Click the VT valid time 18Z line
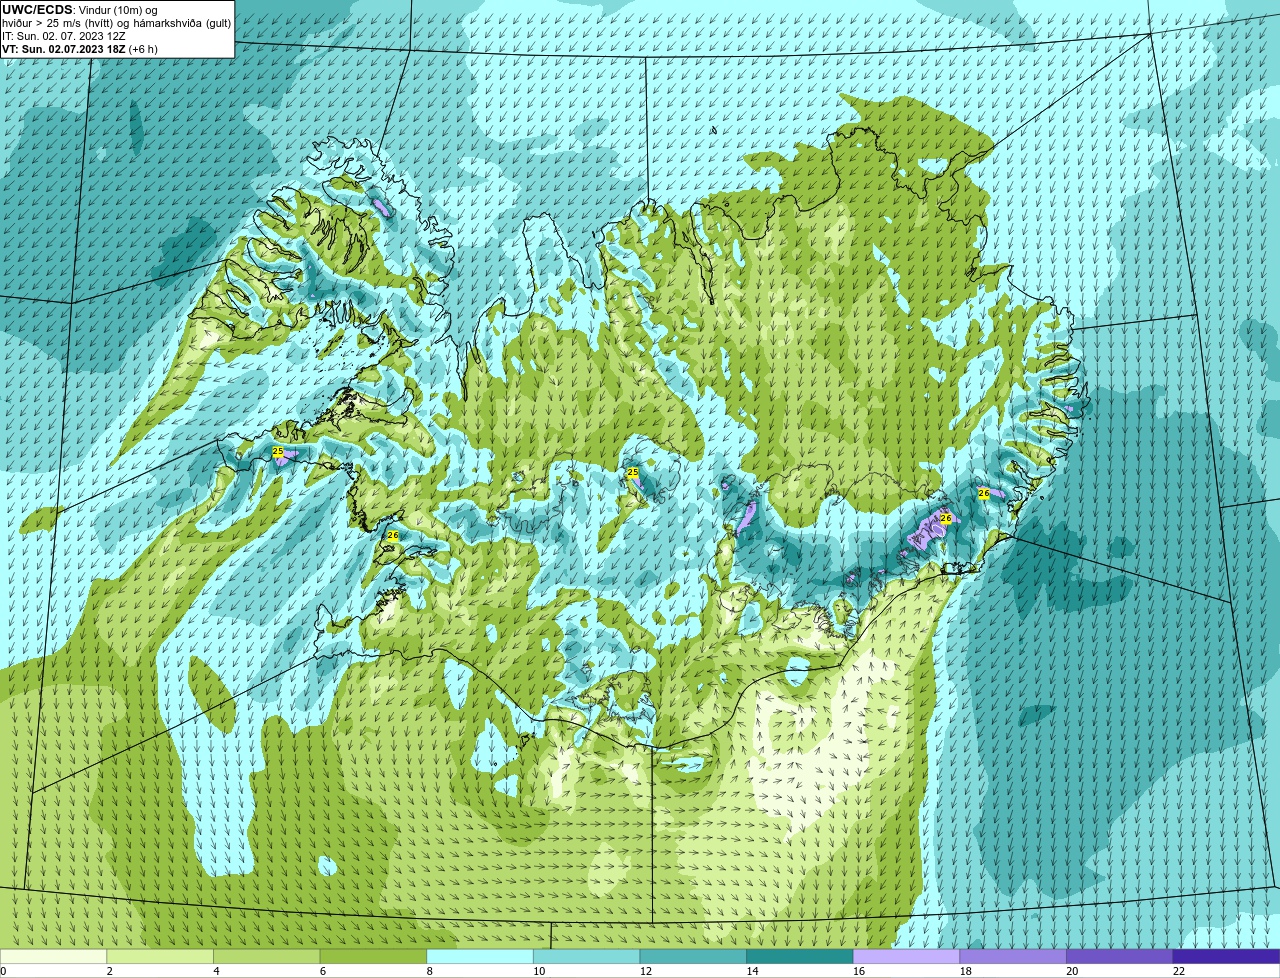Image resolution: width=1280 pixels, height=978 pixels. pyautogui.click(x=80, y=49)
